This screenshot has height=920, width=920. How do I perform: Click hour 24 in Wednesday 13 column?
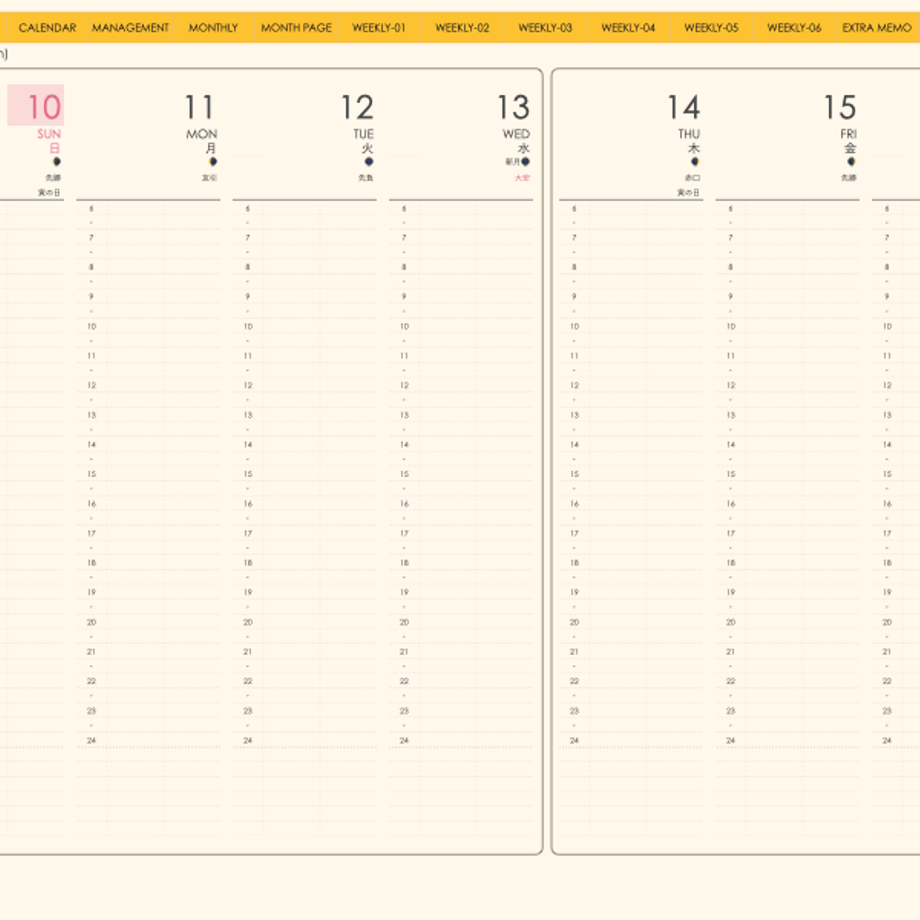404,740
